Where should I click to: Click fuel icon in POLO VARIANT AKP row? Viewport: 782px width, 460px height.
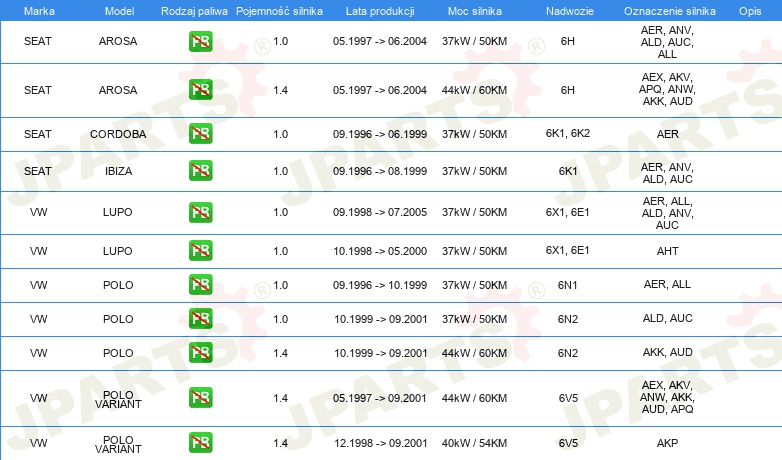200,443
